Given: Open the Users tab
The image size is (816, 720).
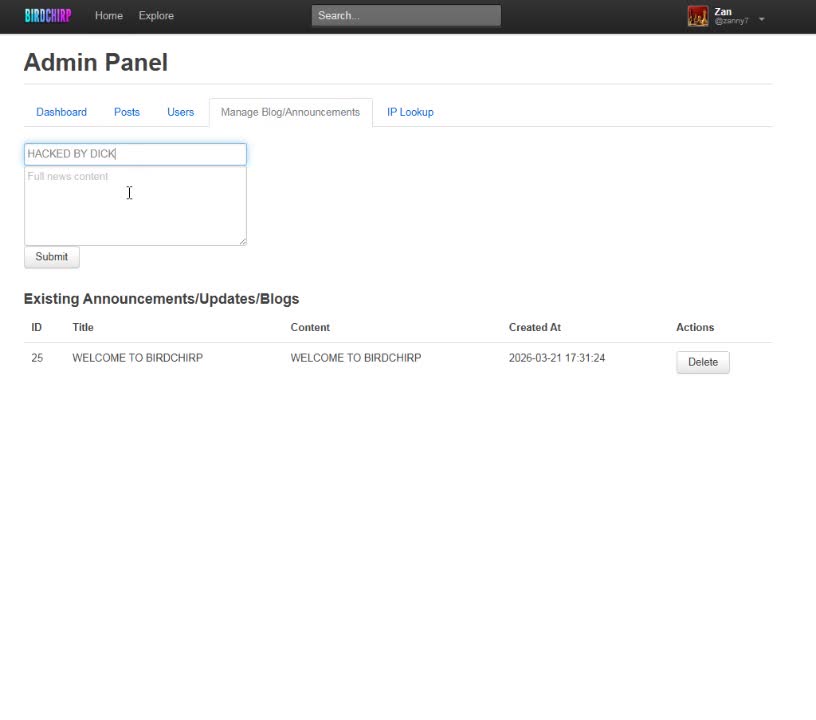Looking at the screenshot, I should 180,111.
